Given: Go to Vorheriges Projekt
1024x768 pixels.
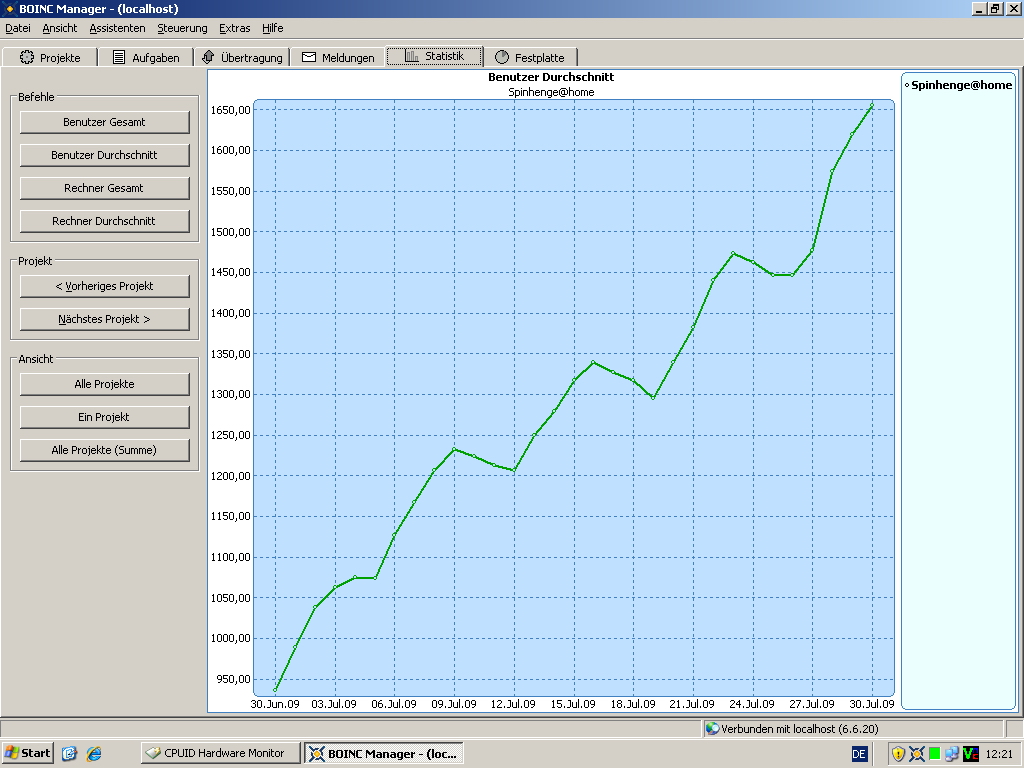Looking at the screenshot, I should coord(104,286).
